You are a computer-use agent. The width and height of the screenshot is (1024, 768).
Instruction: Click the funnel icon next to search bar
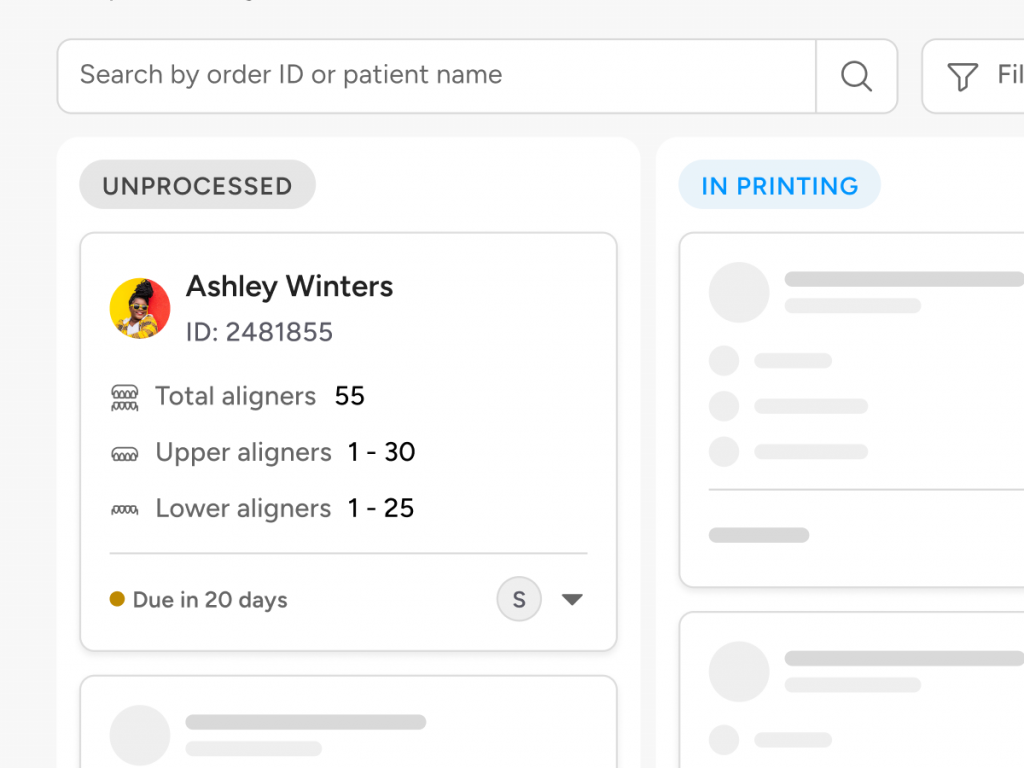tap(960, 75)
